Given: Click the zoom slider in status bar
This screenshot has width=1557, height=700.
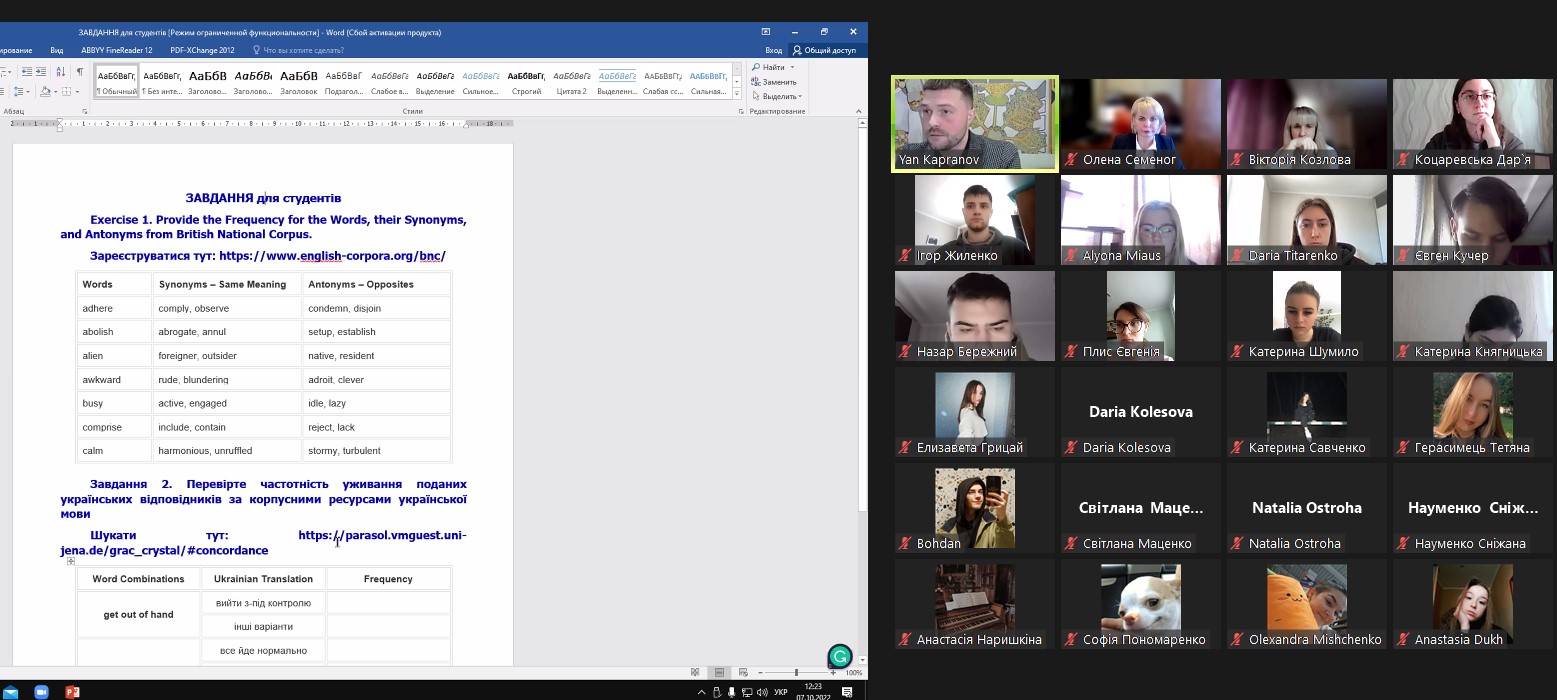Looking at the screenshot, I should pos(796,673).
